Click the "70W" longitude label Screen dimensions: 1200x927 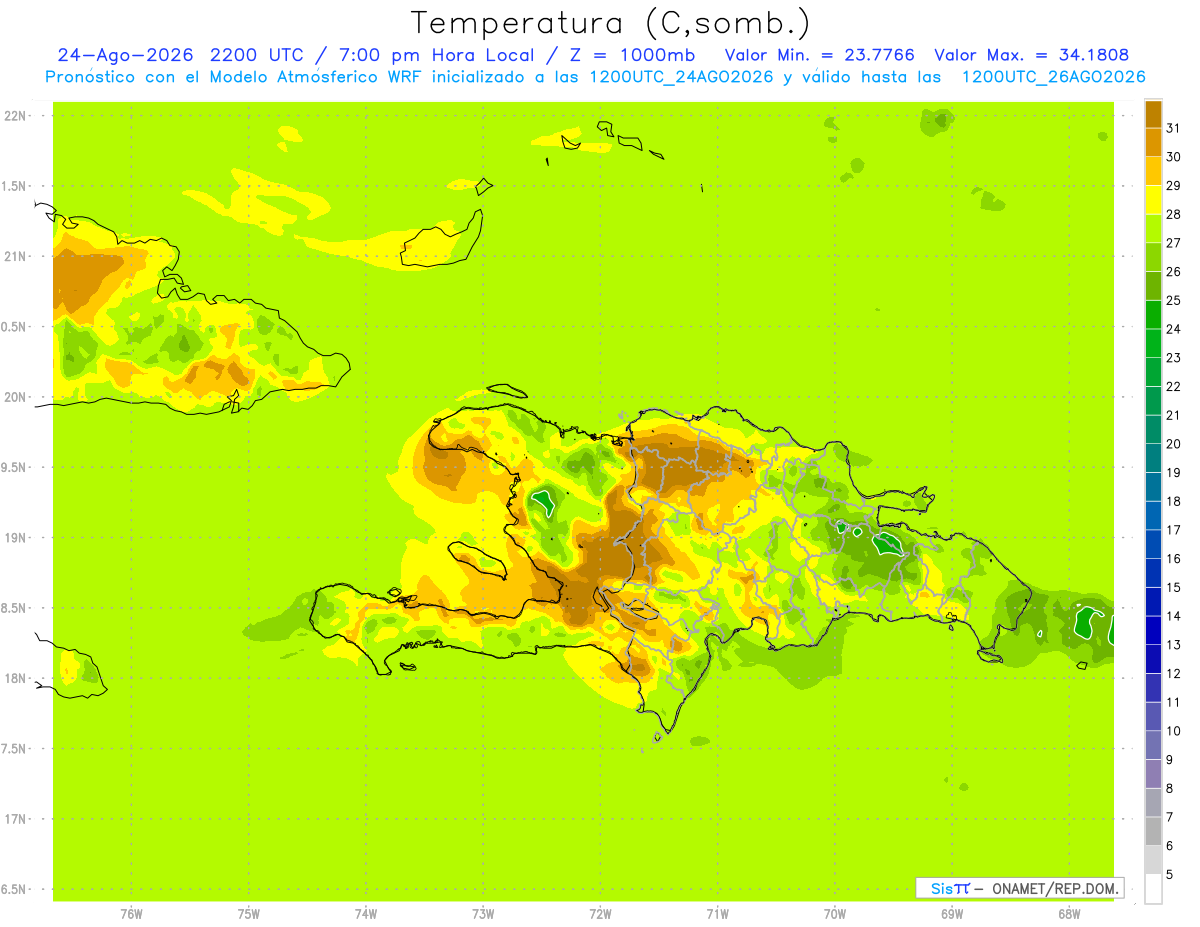pyautogui.click(x=835, y=913)
